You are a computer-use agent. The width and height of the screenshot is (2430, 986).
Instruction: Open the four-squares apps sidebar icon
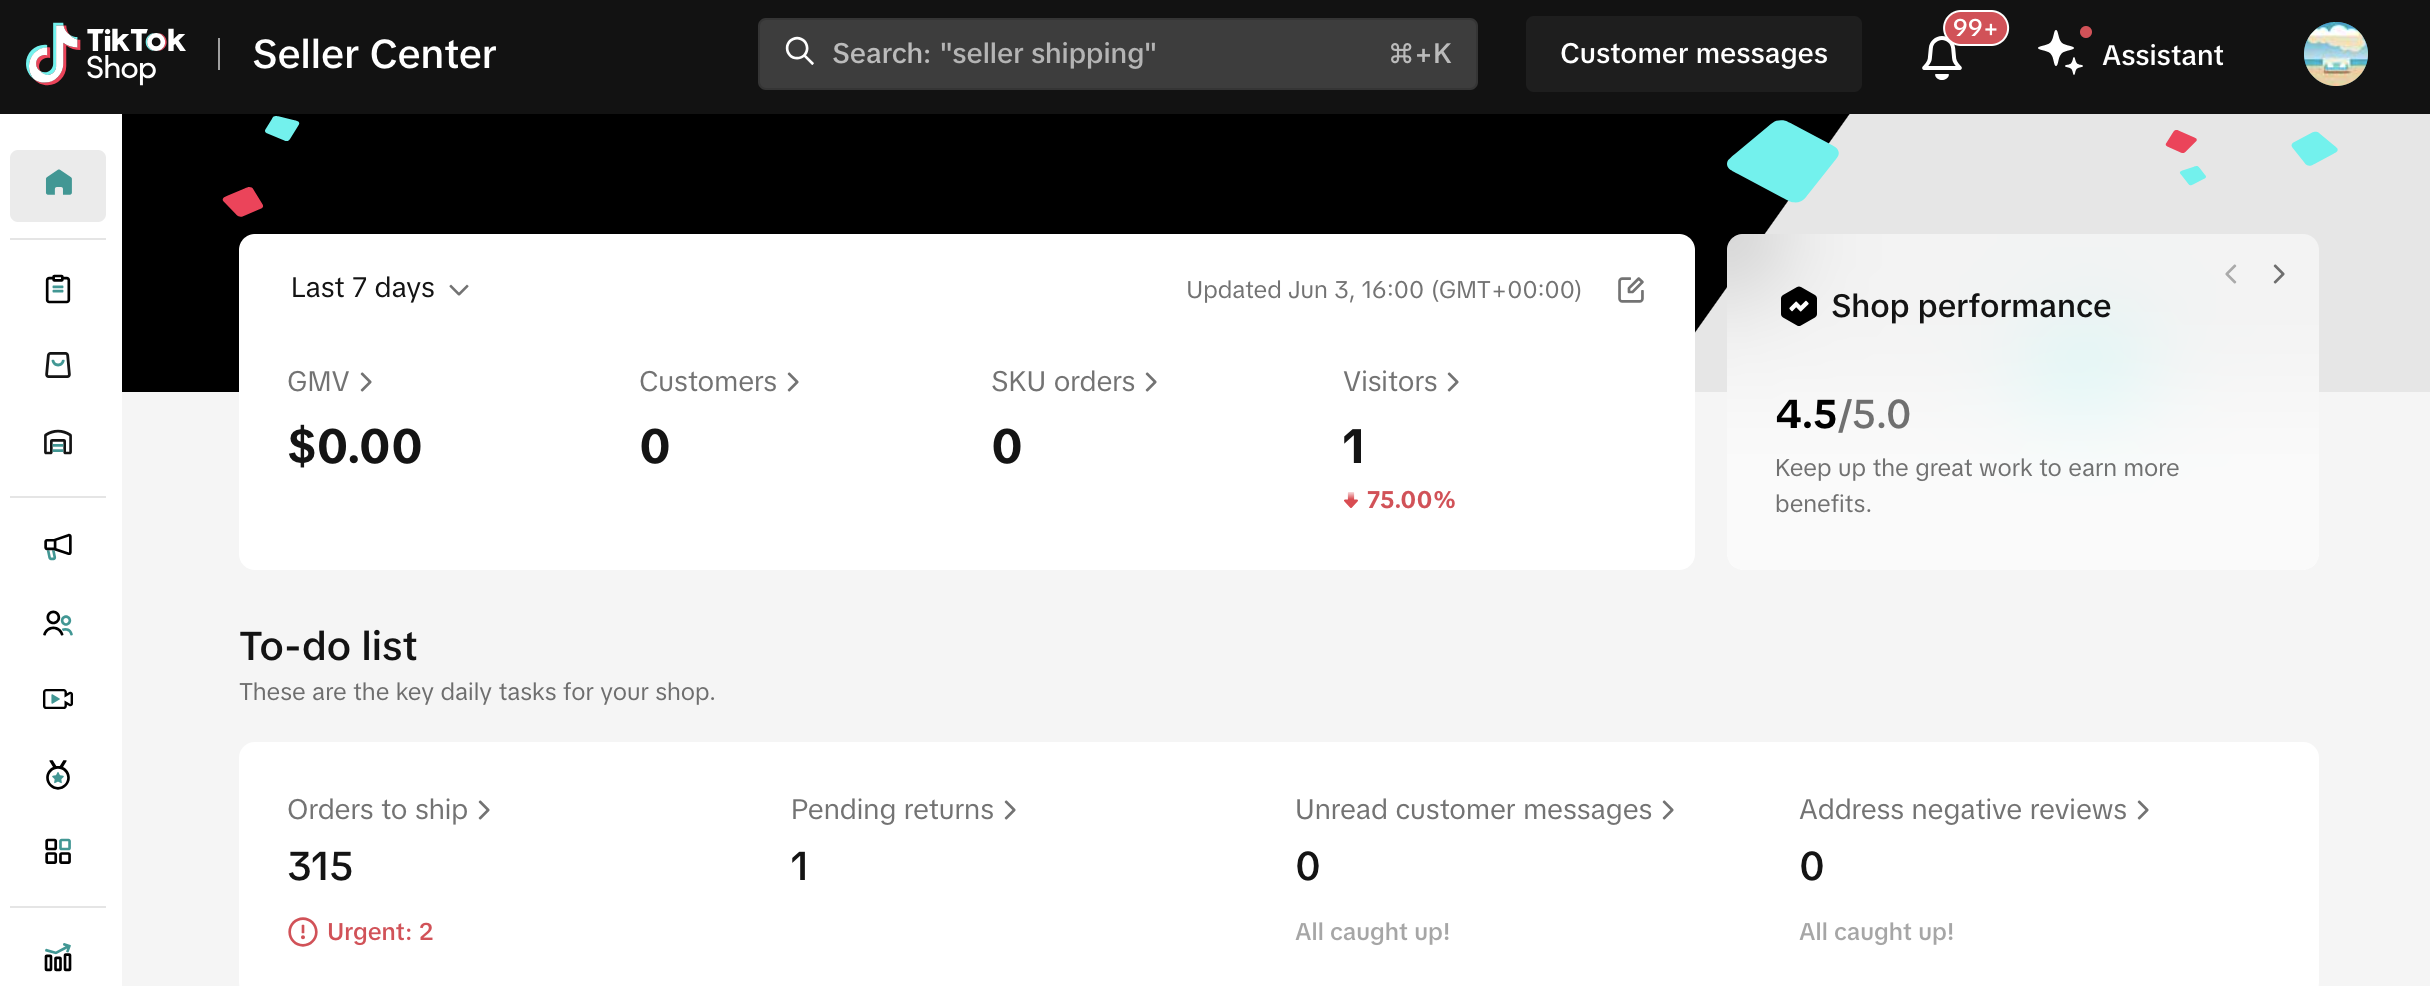[x=58, y=851]
